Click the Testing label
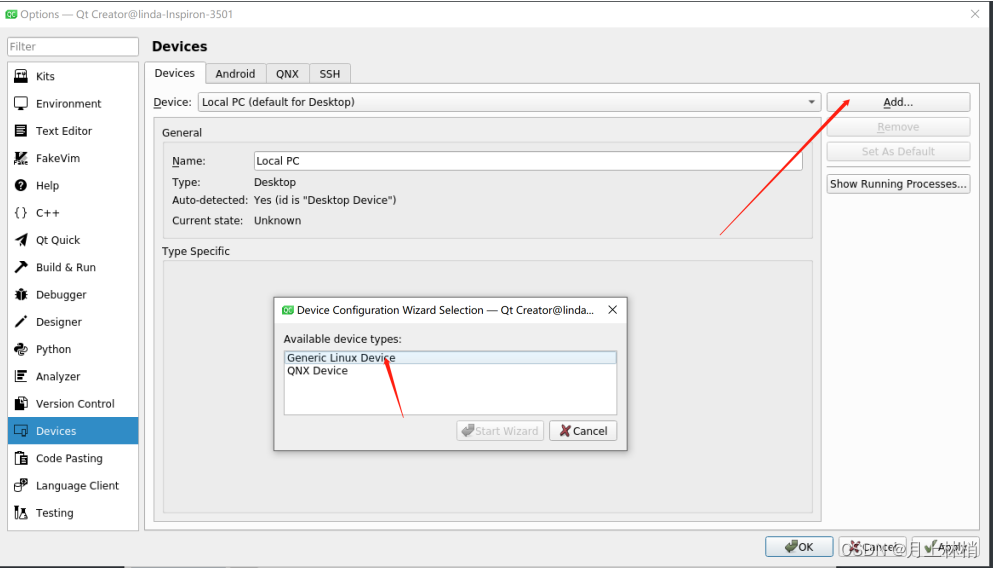This screenshot has width=993, height=568. coord(54,512)
